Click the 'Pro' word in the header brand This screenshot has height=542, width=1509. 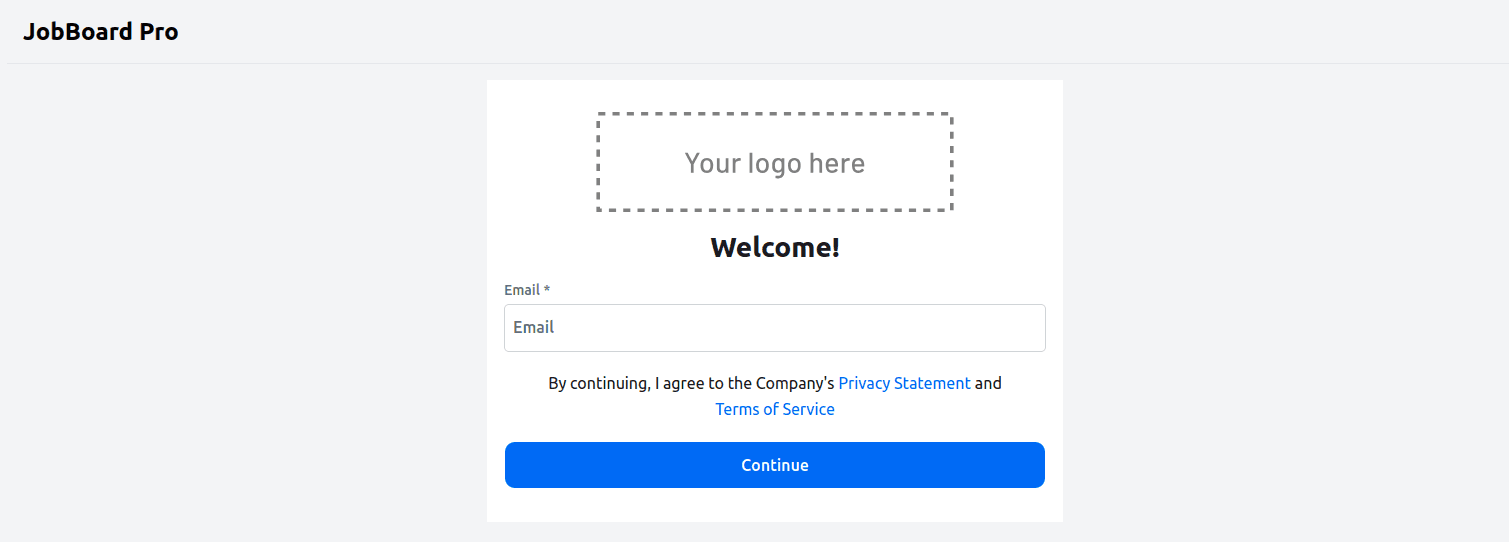tap(159, 32)
